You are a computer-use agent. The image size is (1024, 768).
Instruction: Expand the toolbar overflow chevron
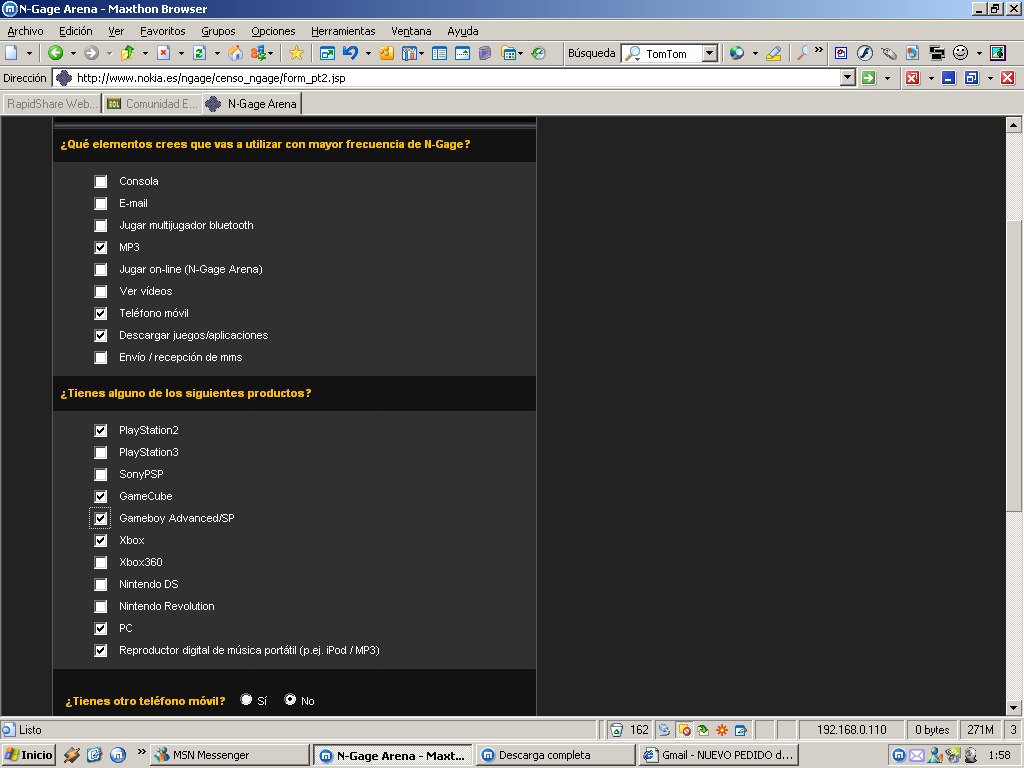819,50
